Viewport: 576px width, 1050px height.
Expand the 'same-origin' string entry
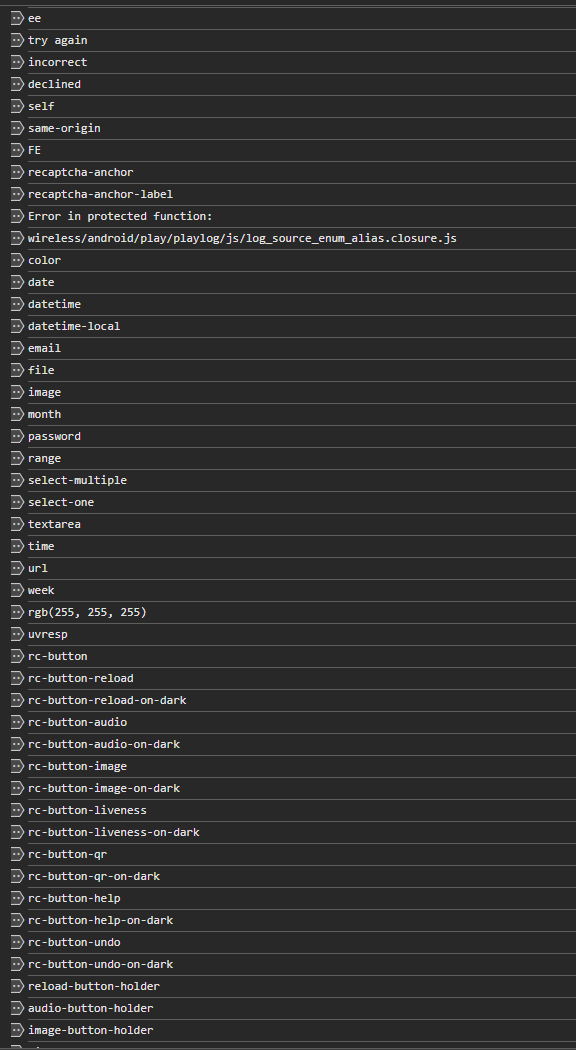tap(17, 128)
